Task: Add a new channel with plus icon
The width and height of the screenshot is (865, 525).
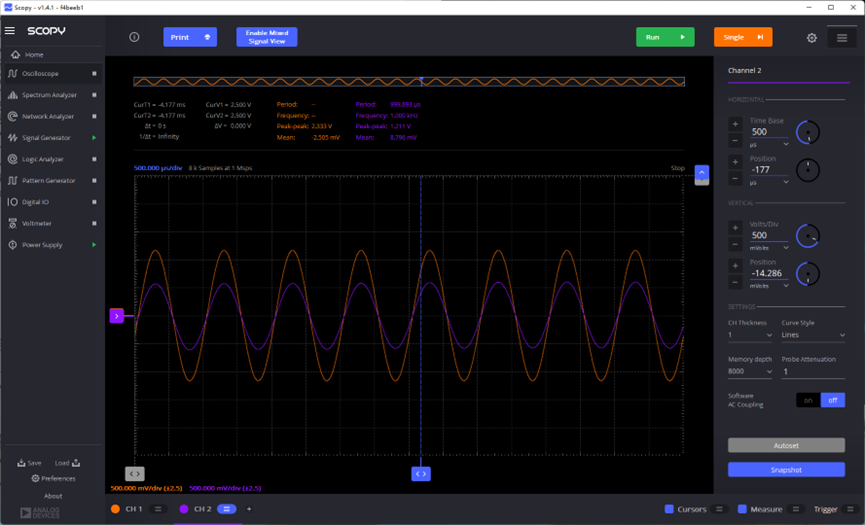Action: 249,509
